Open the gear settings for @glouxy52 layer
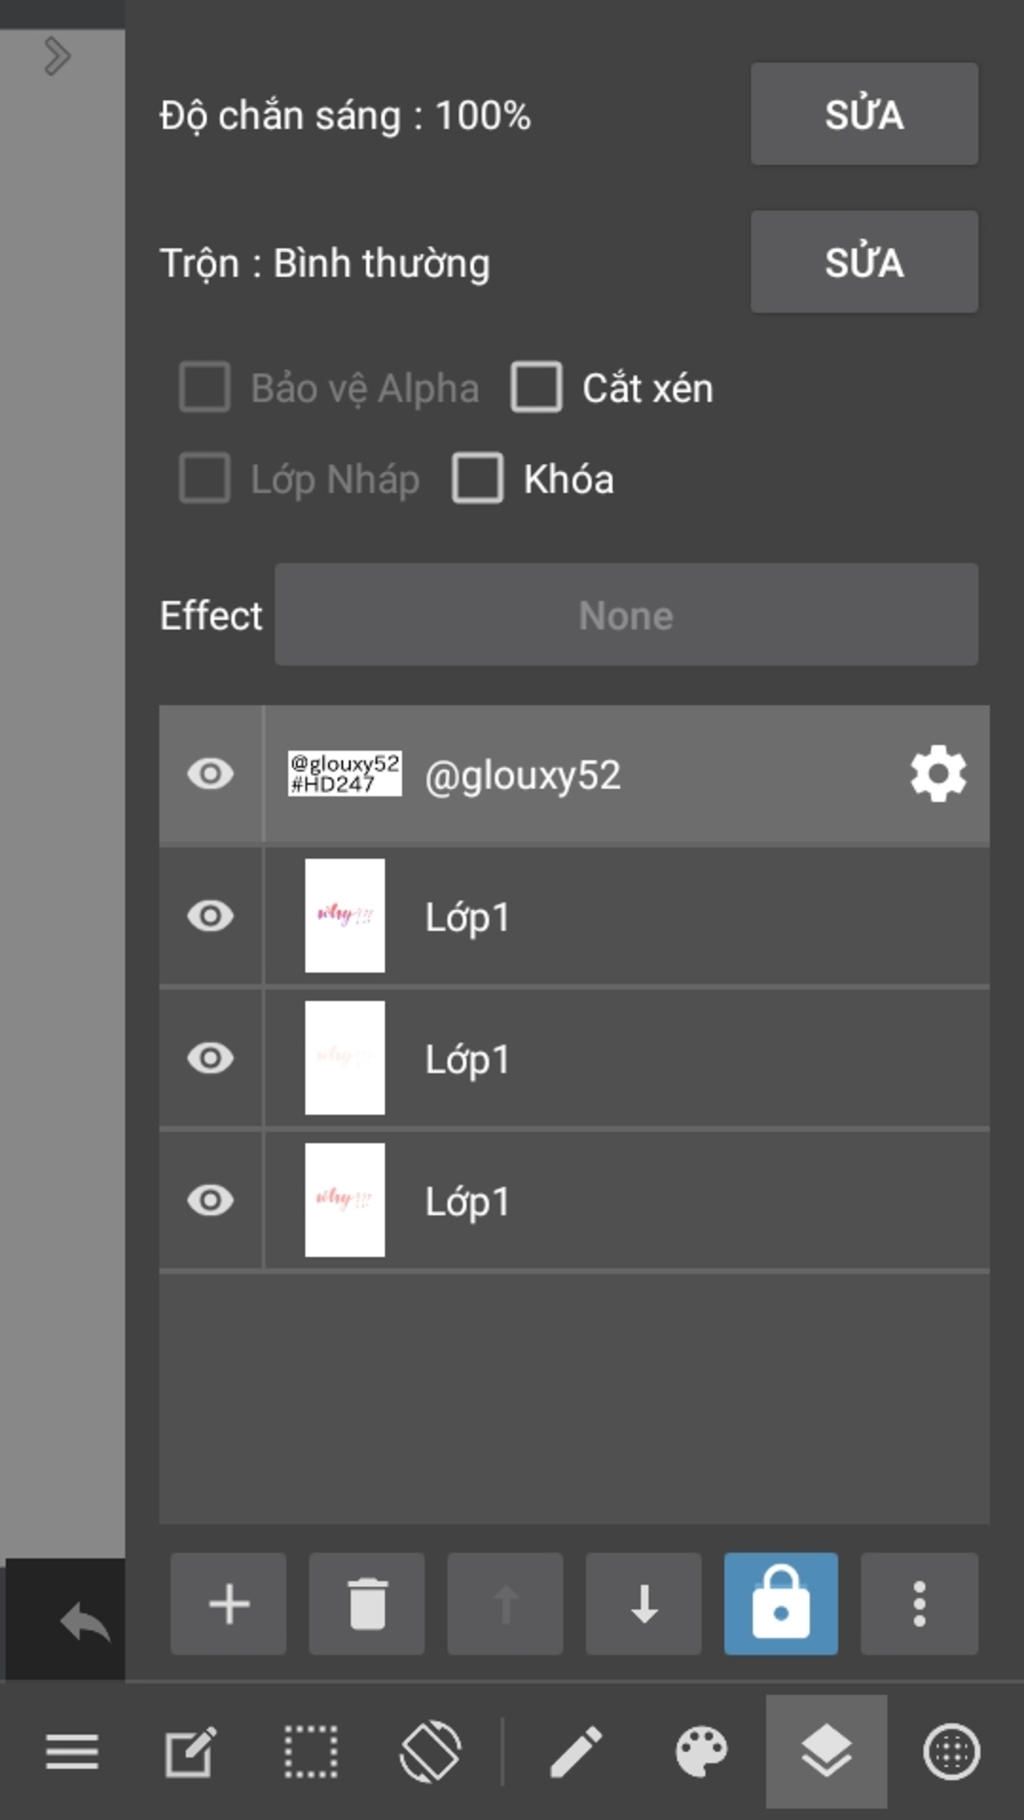This screenshot has width=1024, height=1820. point(938,774)
